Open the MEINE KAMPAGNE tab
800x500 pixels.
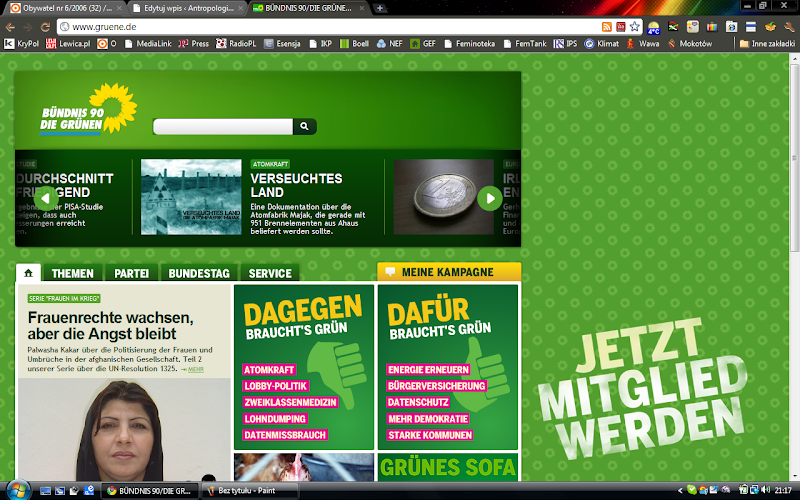click(449, 272)
